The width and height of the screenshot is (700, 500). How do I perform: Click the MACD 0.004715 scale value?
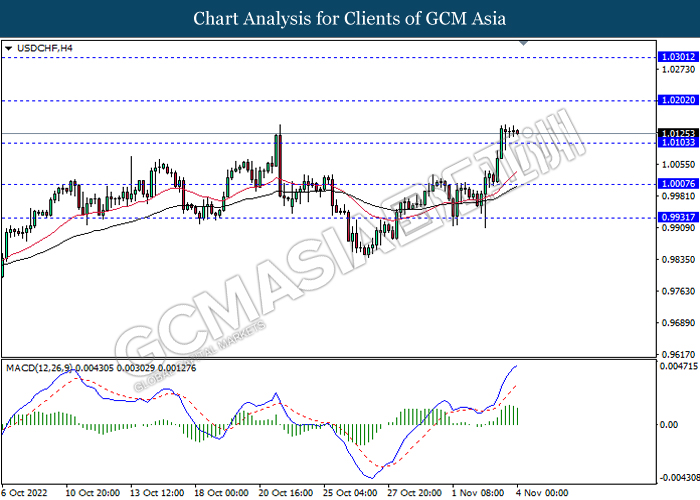[x=679, y=367]
